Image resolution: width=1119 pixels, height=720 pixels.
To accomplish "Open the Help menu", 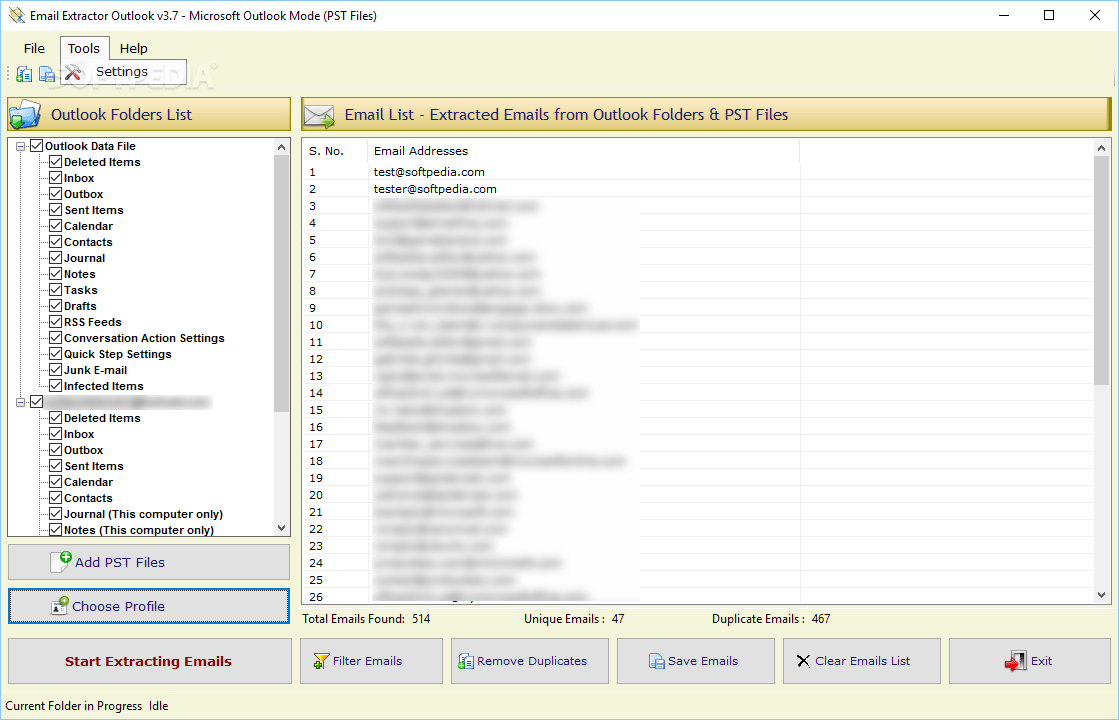I will tap(132, 48).
